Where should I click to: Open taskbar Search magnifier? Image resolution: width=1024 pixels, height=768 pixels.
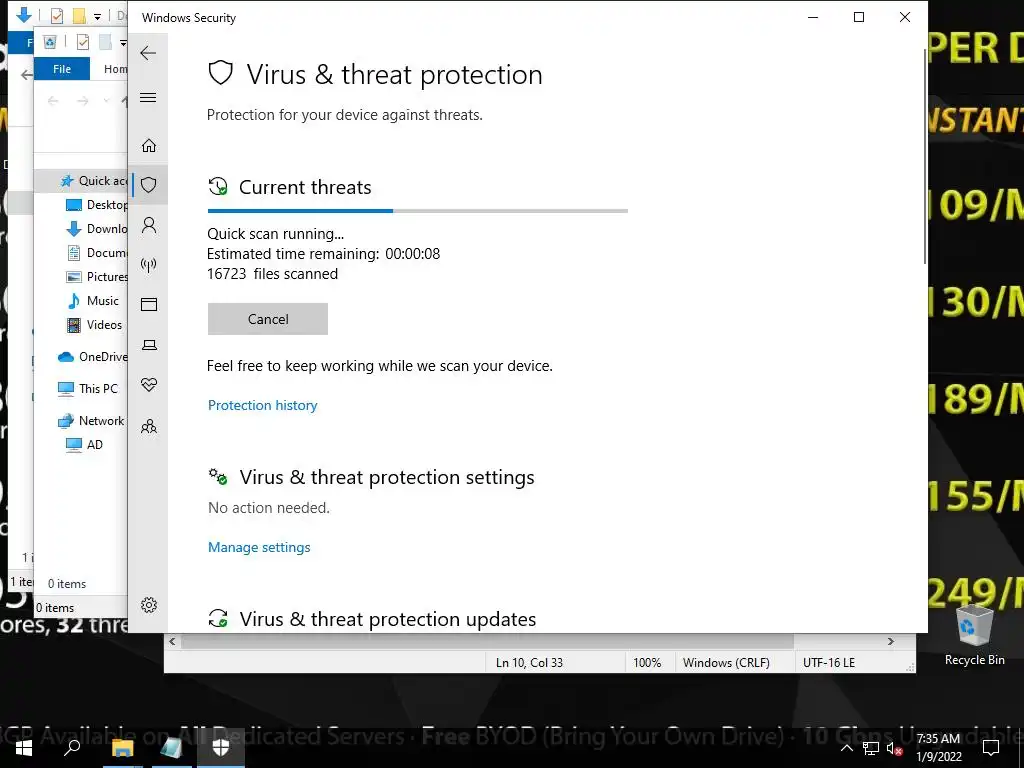[x=72, y=748]
